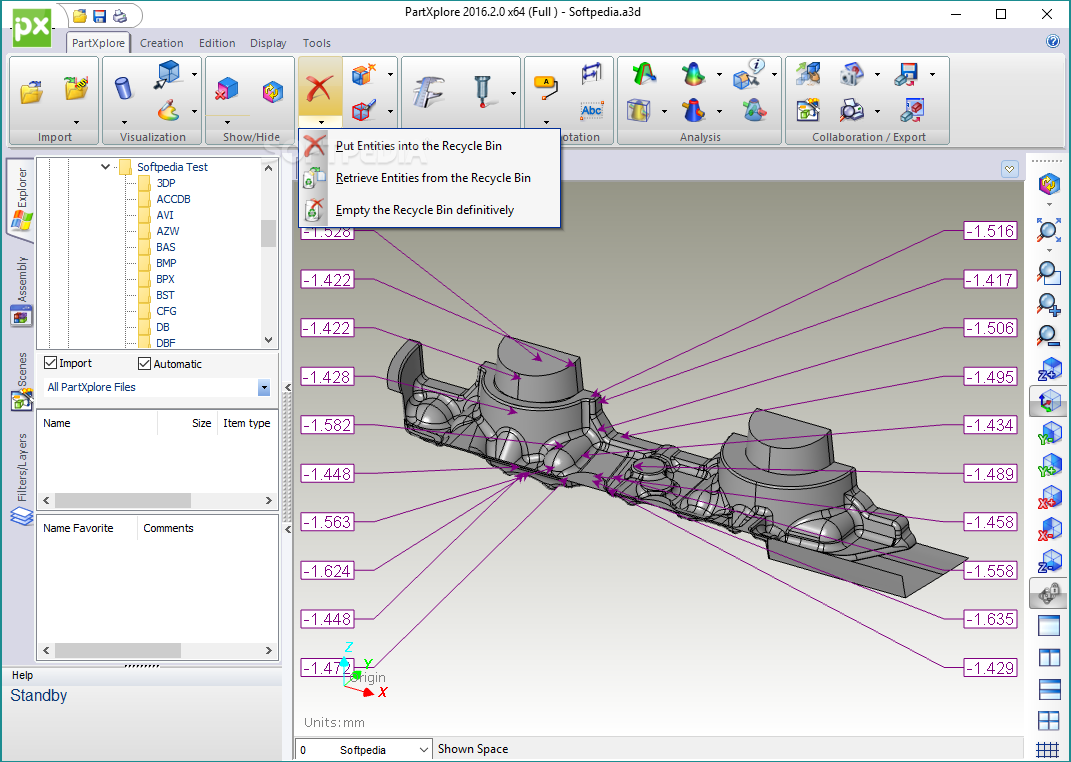Open the save export dropdown arrow
1071x762 pixels.
(x=932, y=74)
